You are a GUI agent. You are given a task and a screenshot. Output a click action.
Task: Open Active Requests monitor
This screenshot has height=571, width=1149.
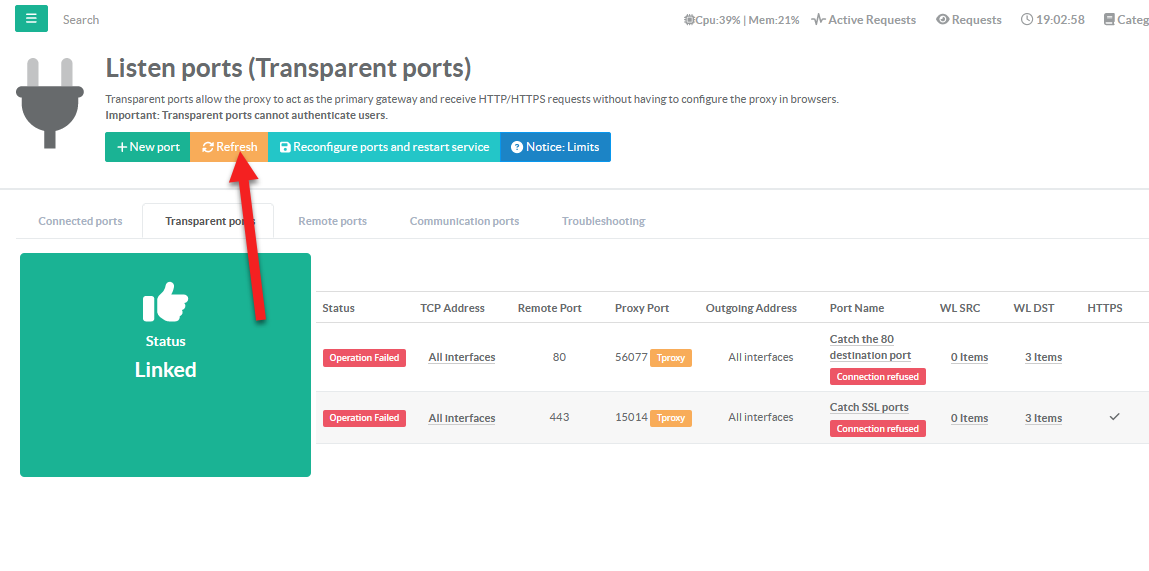click(864, 20)
